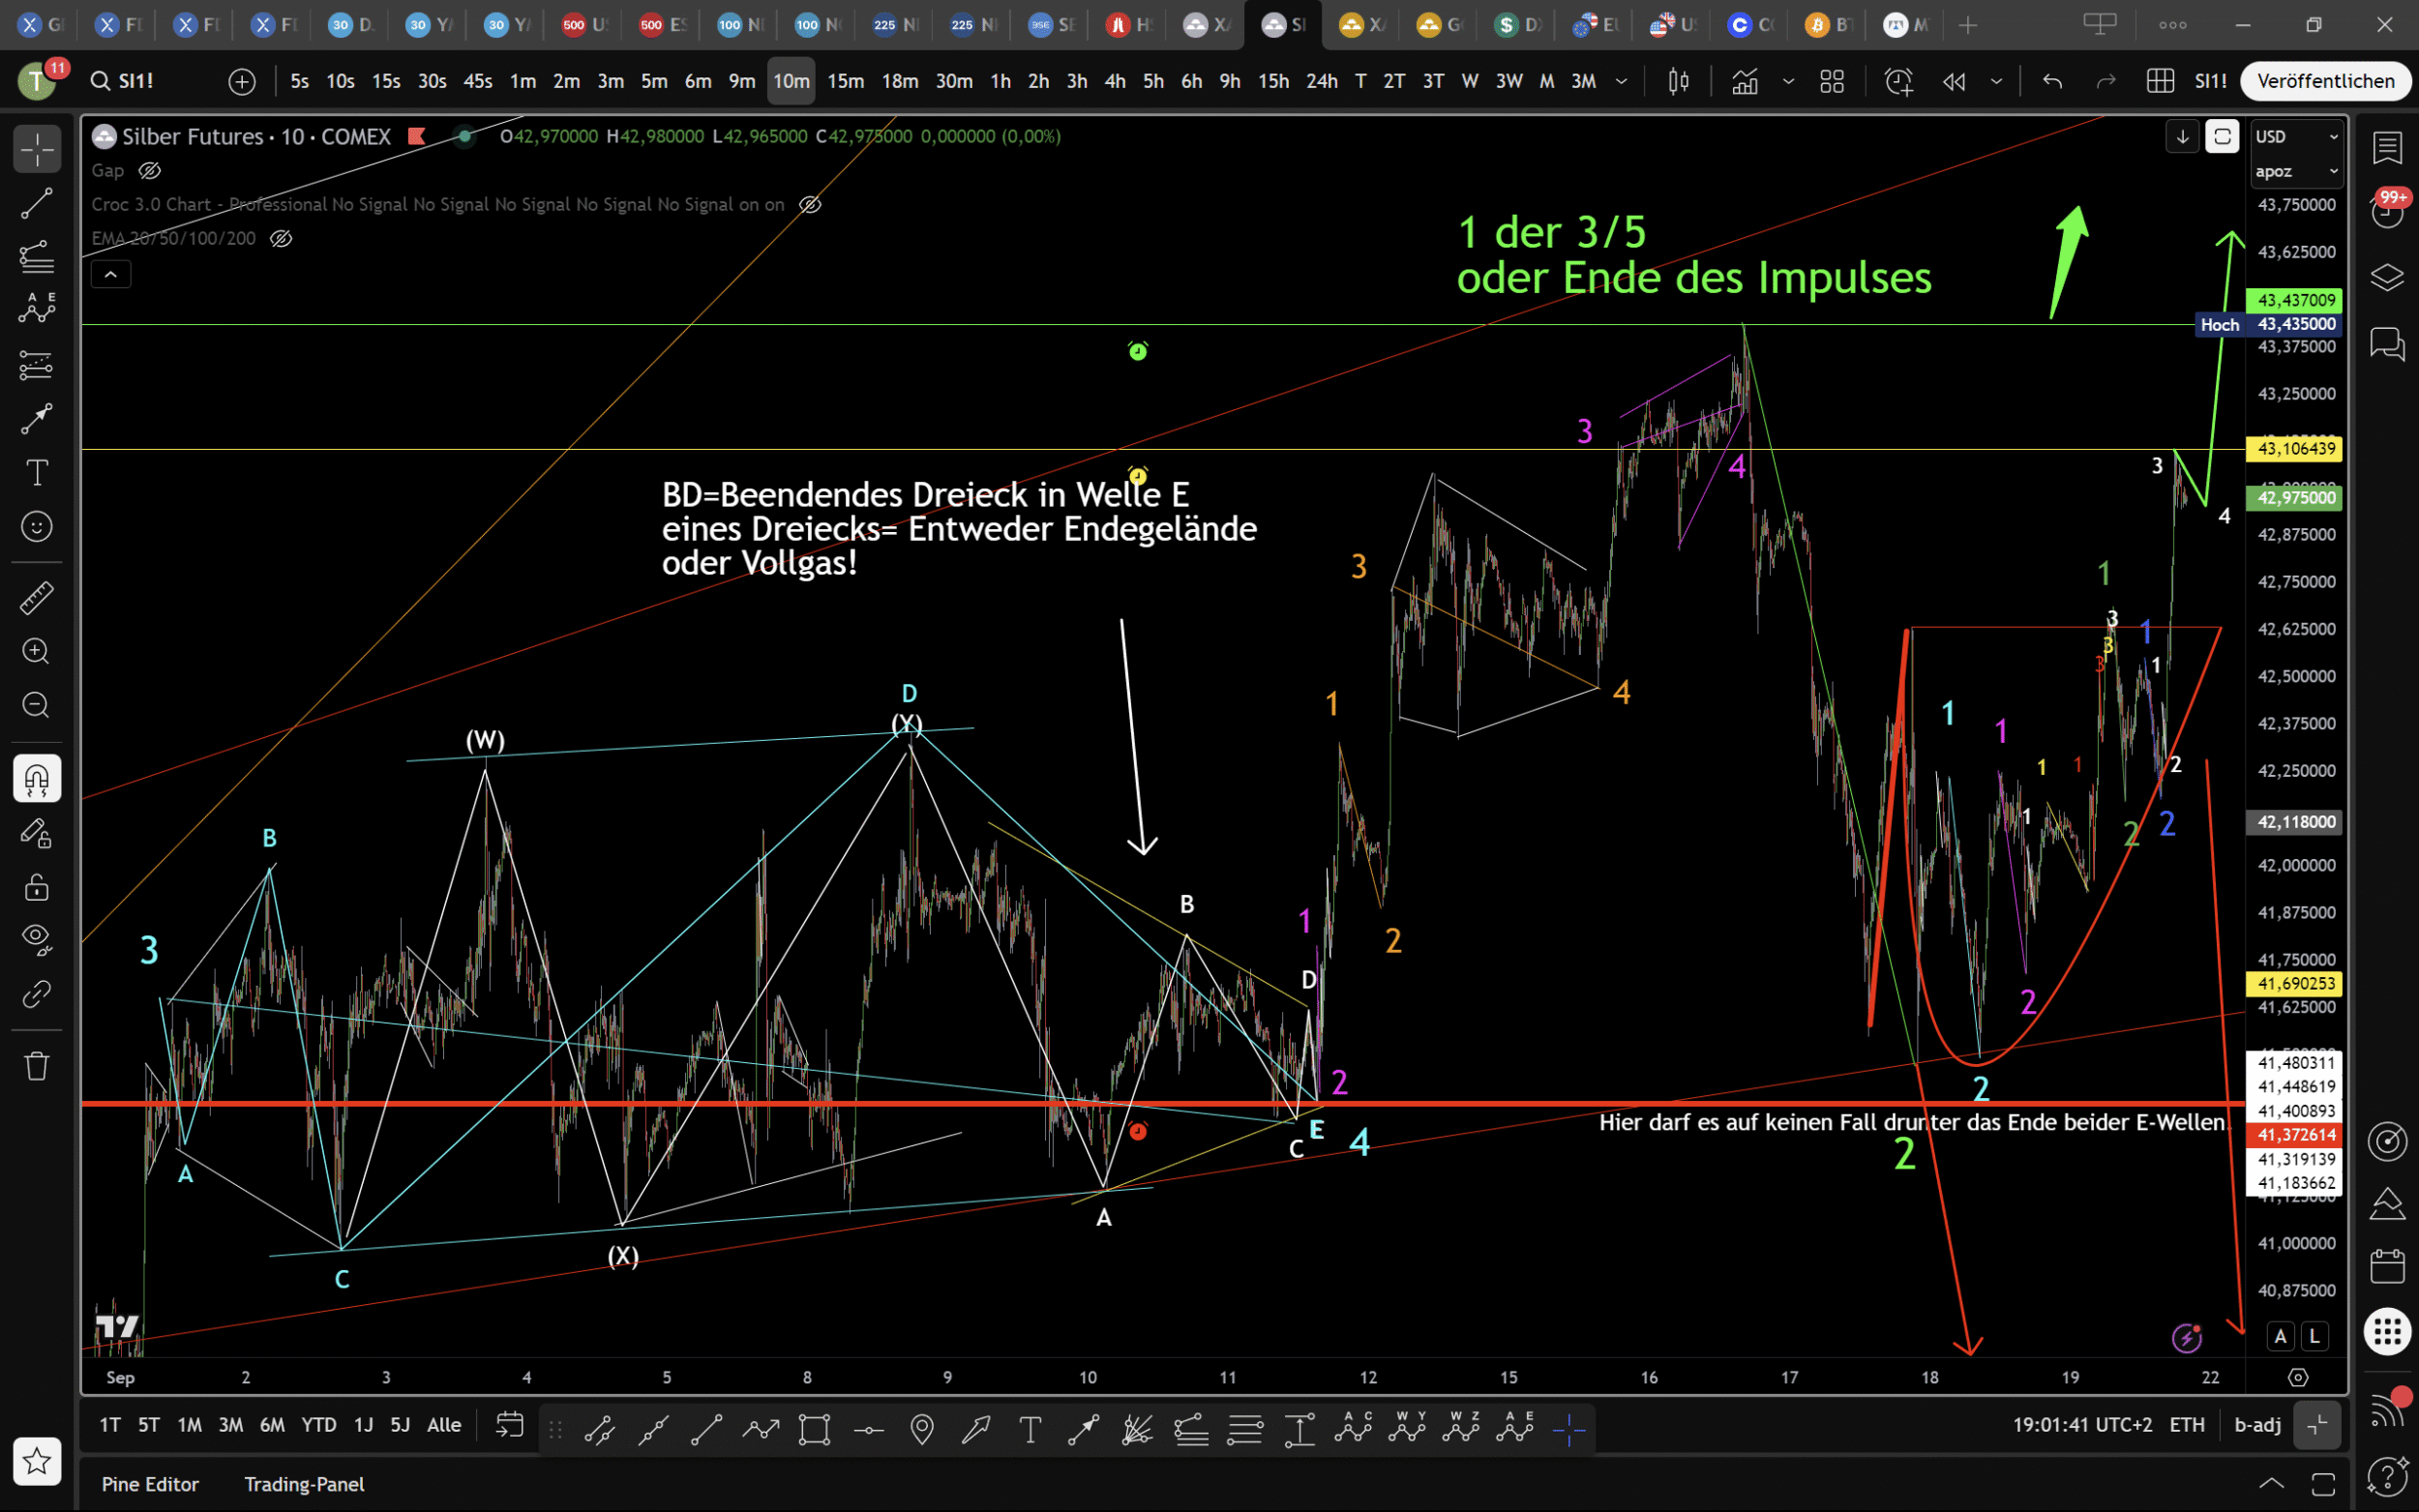
Task: Toggle visibility of EMA 20/50/100/200 indicator
Action: pos(281,238)
